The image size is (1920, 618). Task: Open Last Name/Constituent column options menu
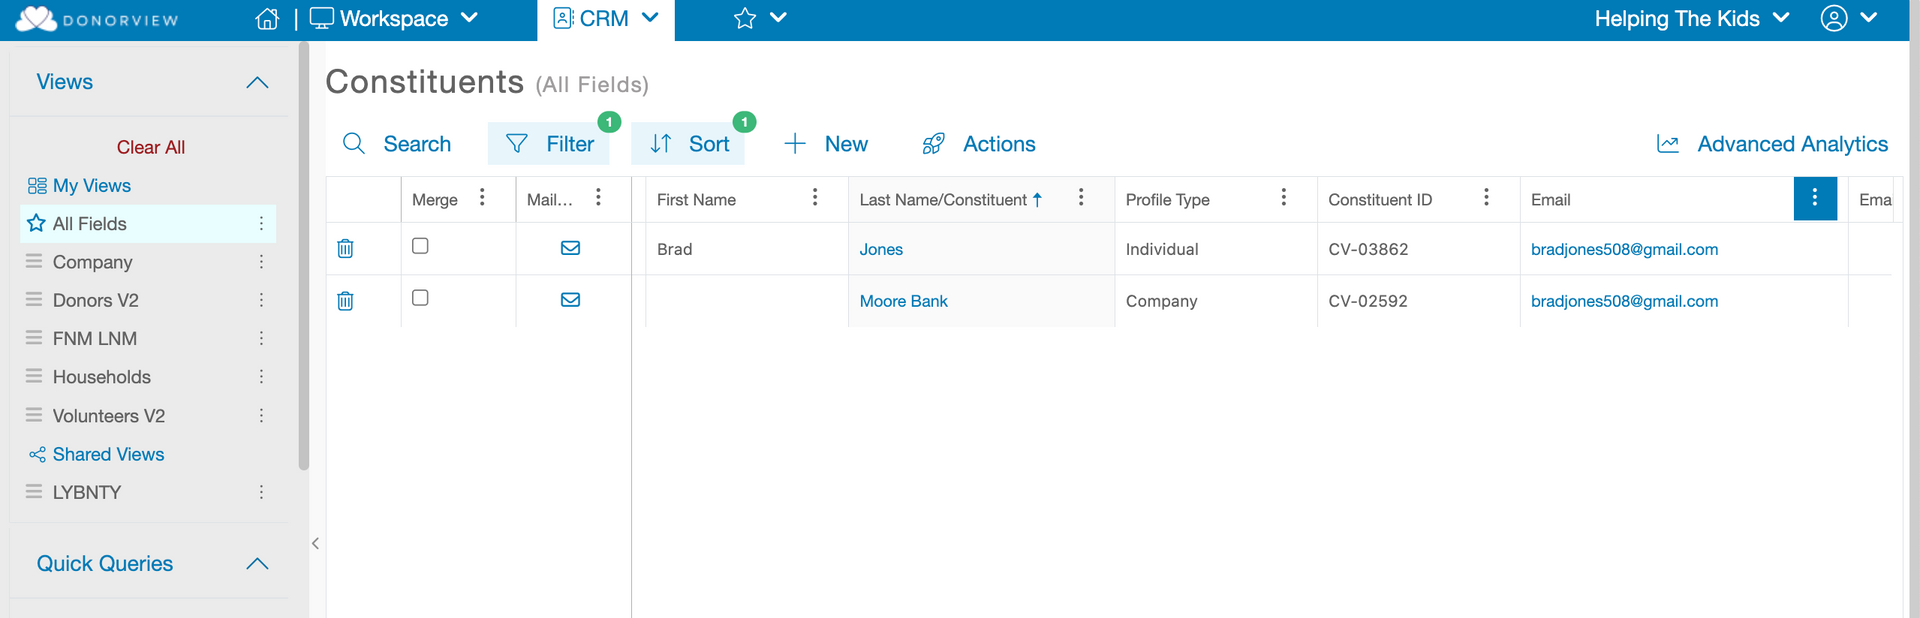tap(1081, 198)
